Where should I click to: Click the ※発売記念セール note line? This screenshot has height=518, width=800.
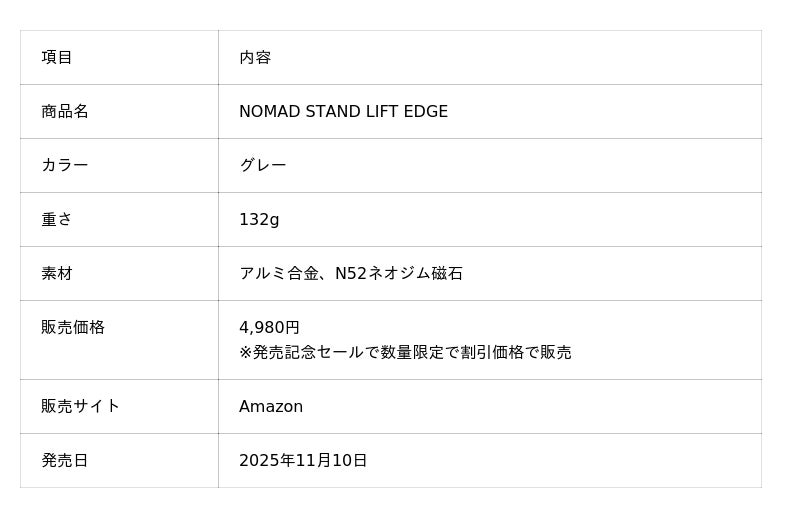405,353
